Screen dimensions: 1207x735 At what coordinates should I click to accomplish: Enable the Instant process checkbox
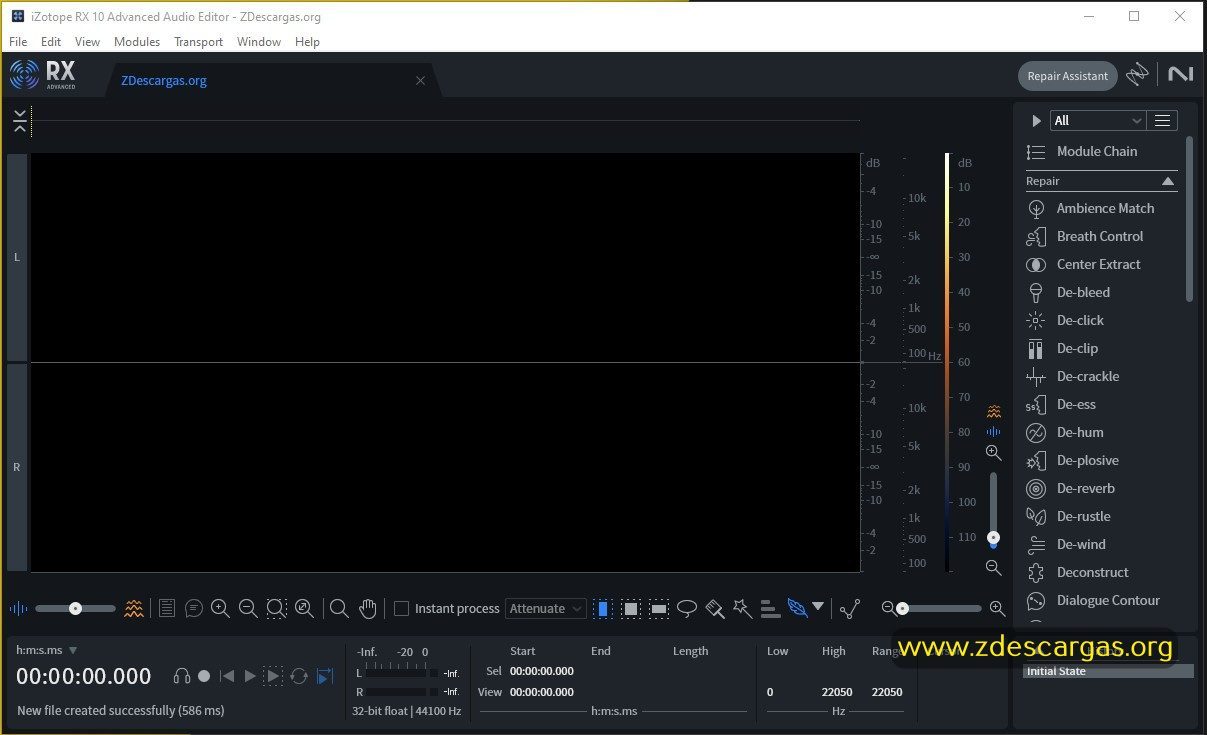coord(401,608)
